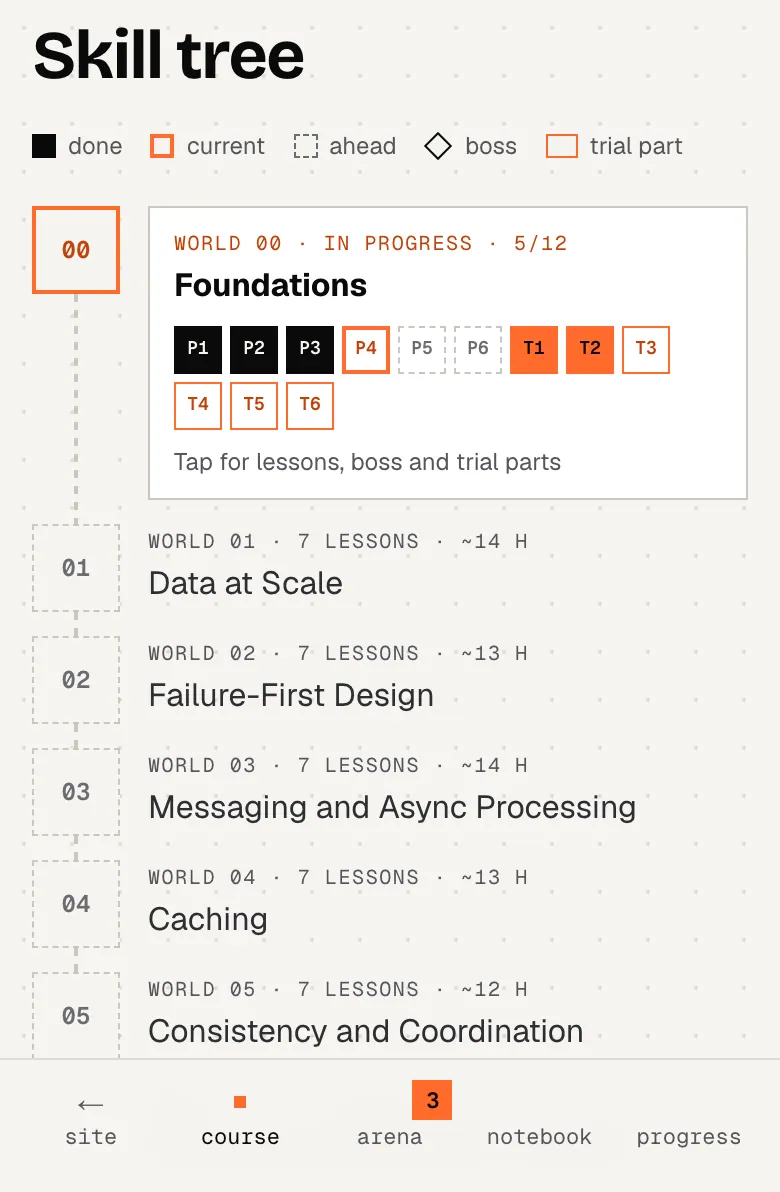Open trial part T2

[590, 350]
